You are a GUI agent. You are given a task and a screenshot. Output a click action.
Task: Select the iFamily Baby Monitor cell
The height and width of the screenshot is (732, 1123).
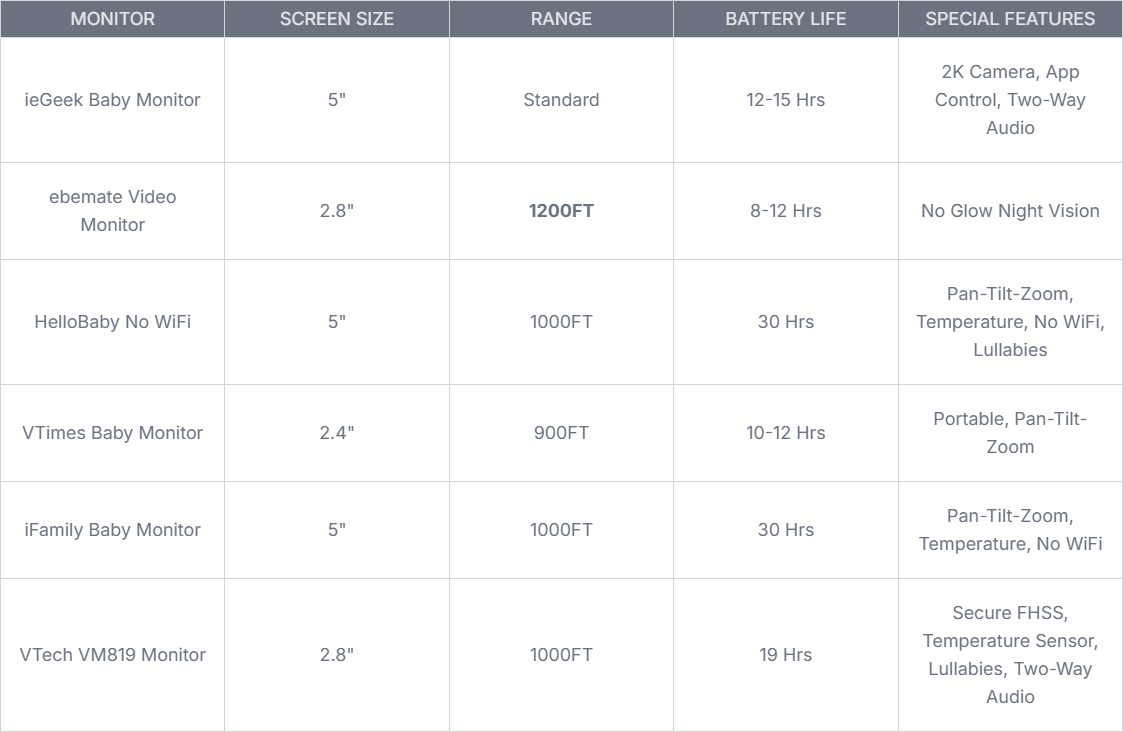click(x=112, y=530)
